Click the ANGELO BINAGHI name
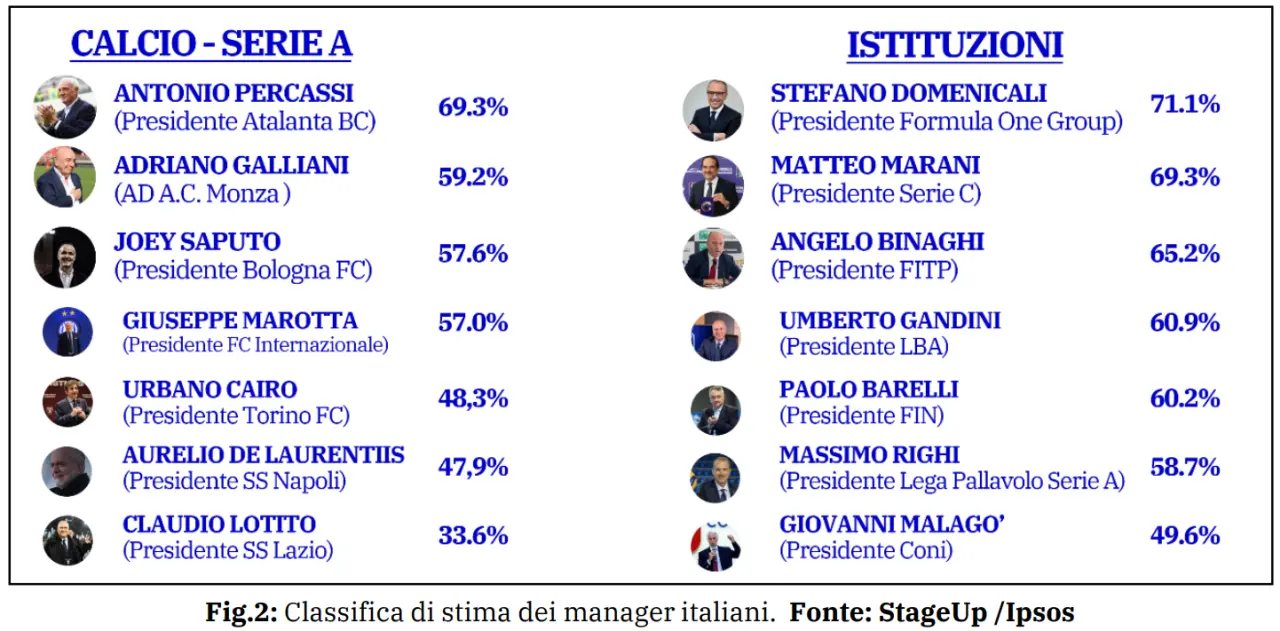 coord(877,242)
